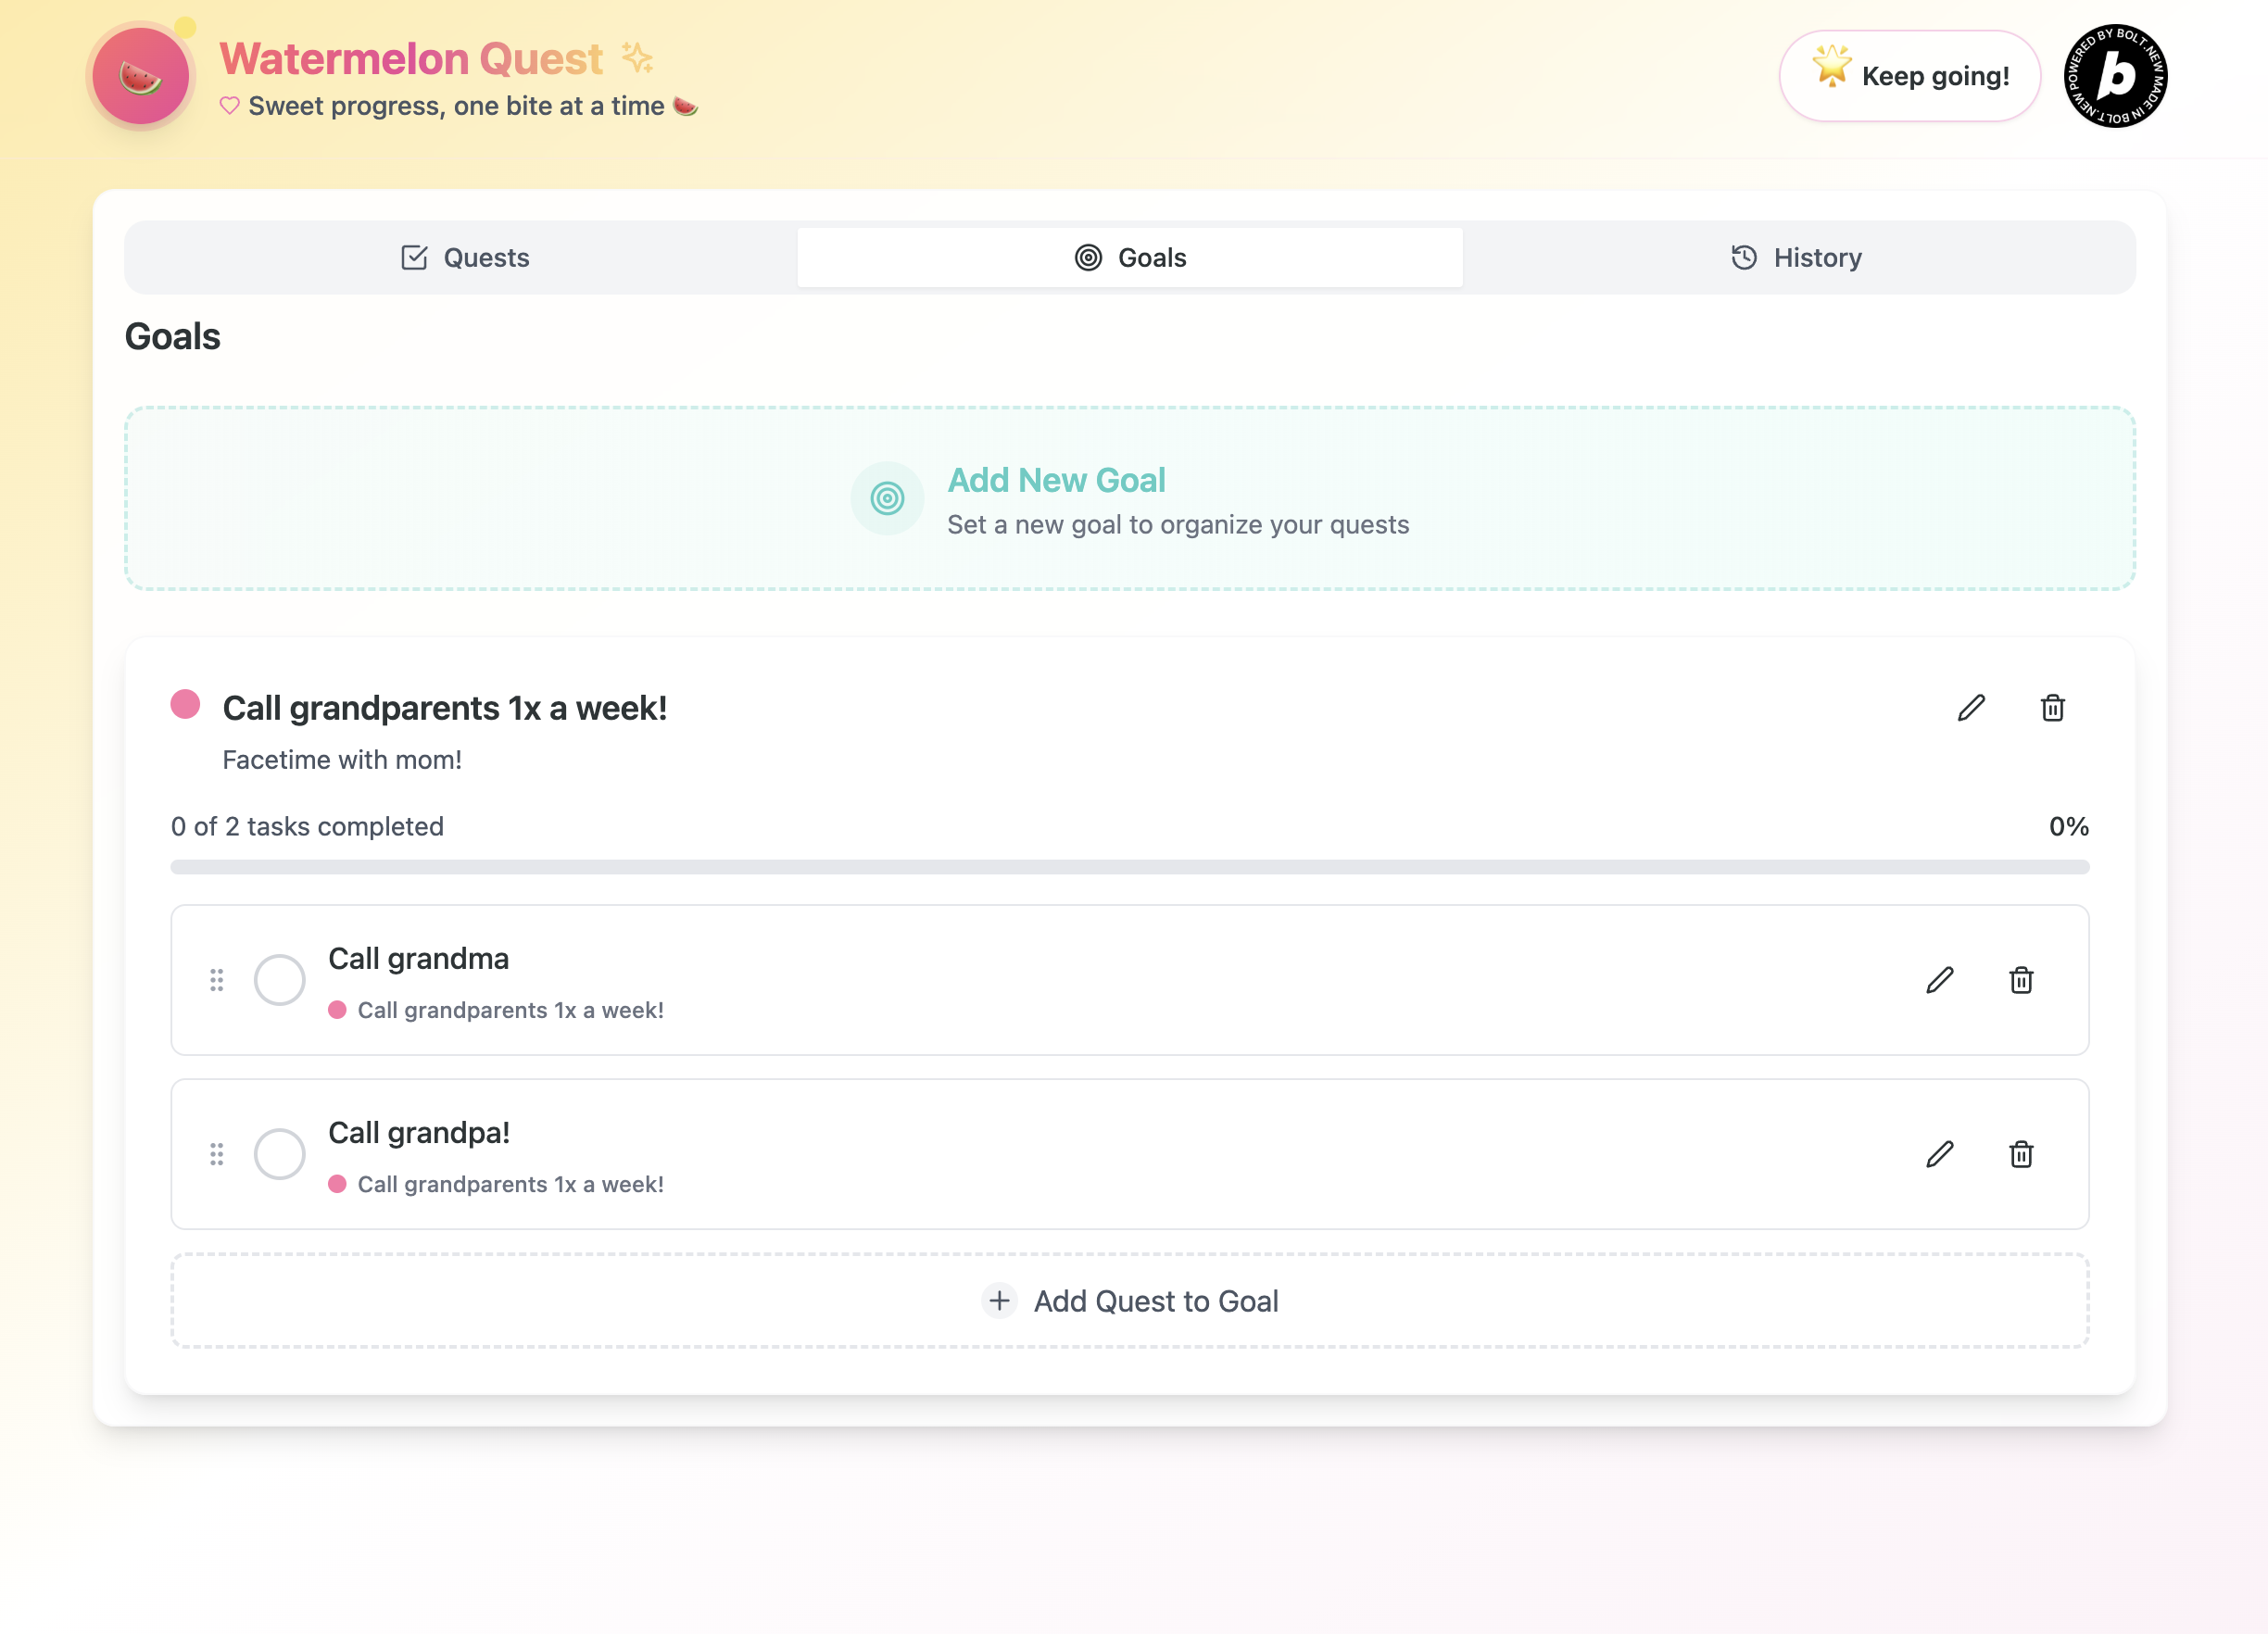Image resolution: width=2268 pixels, height=1634 pixels.
Task: Click Add Quest to Goal button
Action: [x=1130, y=1300]
